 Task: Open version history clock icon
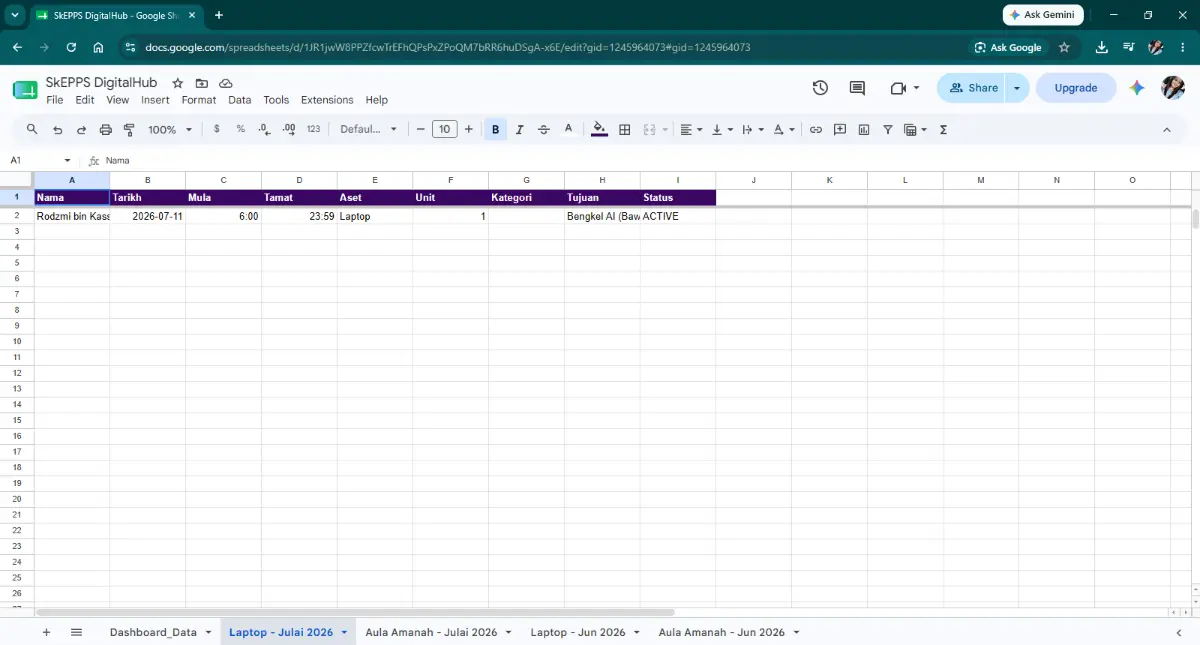pyautogui.click(x=820, y=88)
